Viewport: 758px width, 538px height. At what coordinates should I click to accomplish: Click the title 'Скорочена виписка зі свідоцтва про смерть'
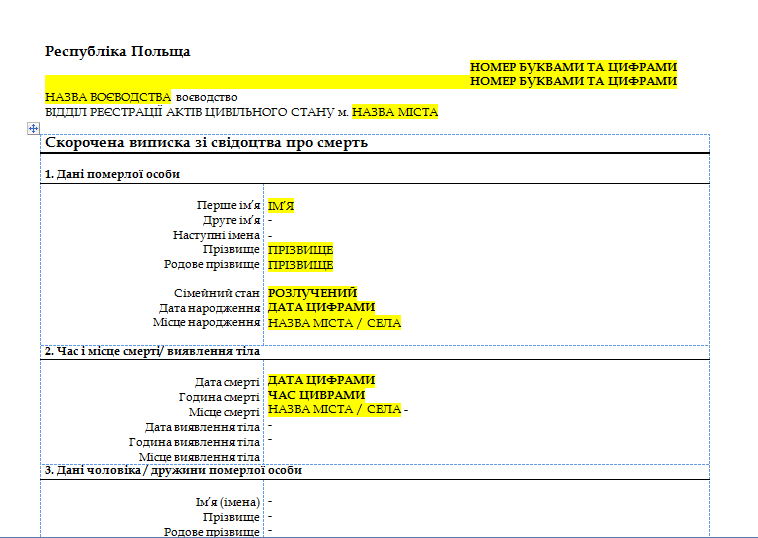[x=206, y=143]
